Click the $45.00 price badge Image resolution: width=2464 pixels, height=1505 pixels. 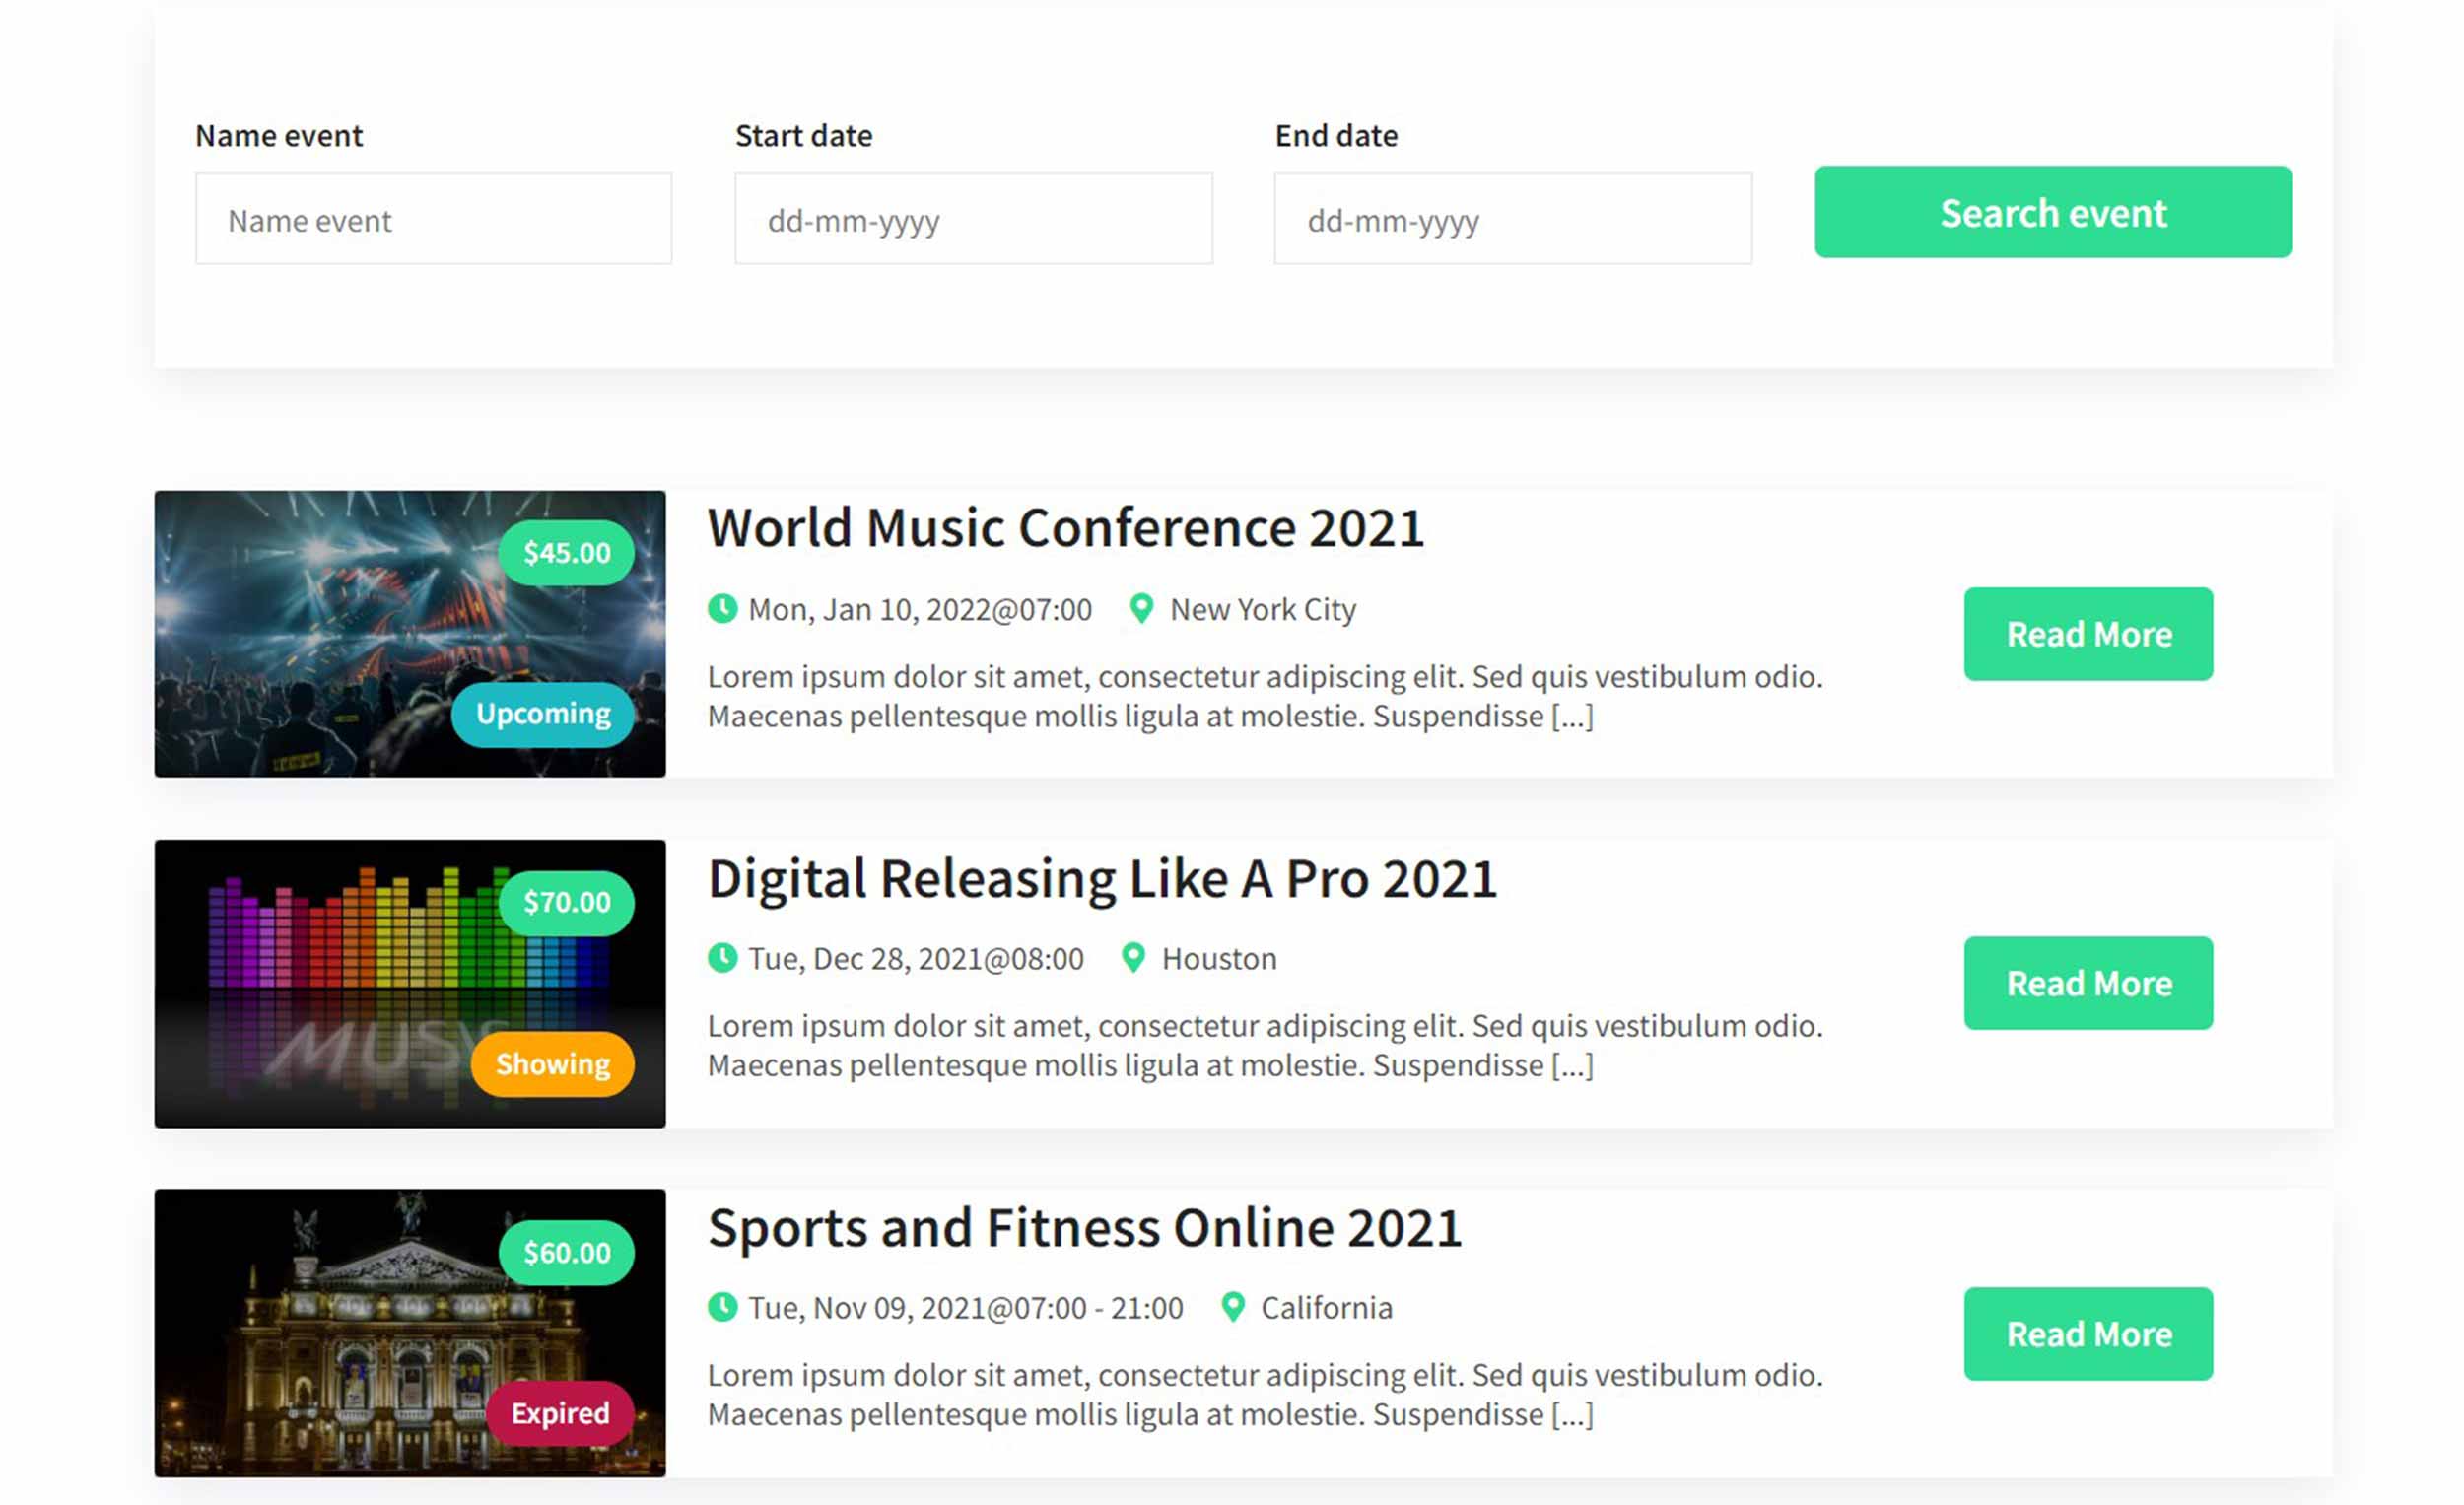point(566,552)
